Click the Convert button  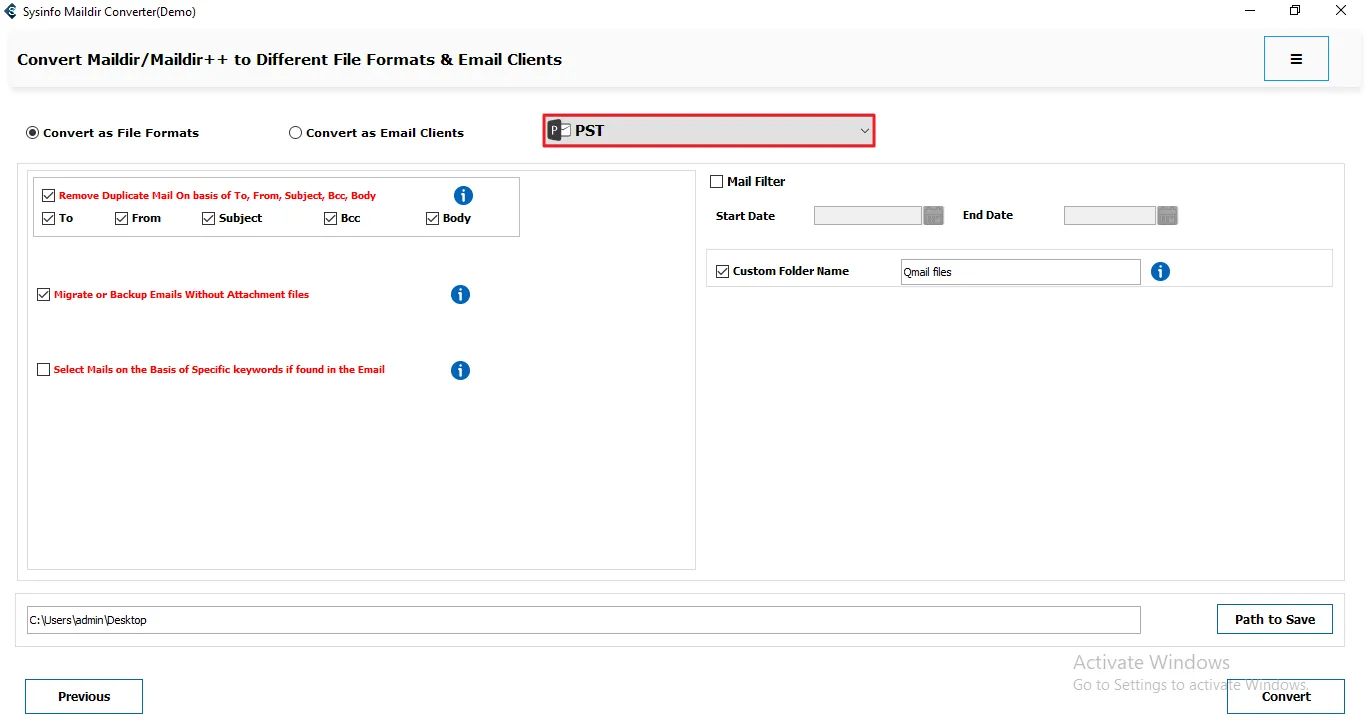pyautogui.click(x=1285, y=697)
